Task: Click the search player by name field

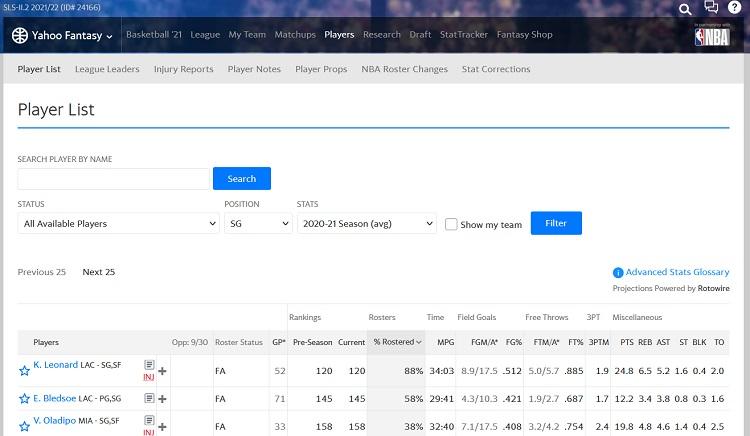Action: pyautogui.click(x=113, y=179)
